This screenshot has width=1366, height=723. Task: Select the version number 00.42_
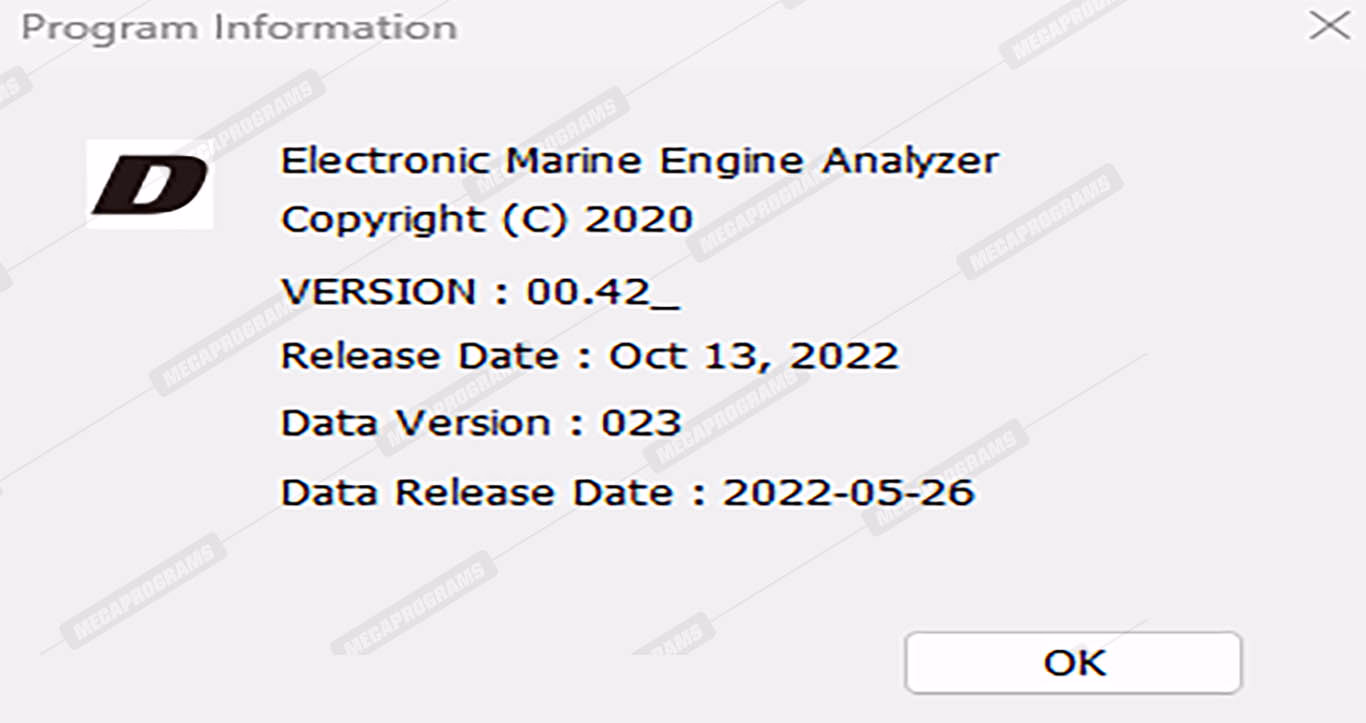603,292
